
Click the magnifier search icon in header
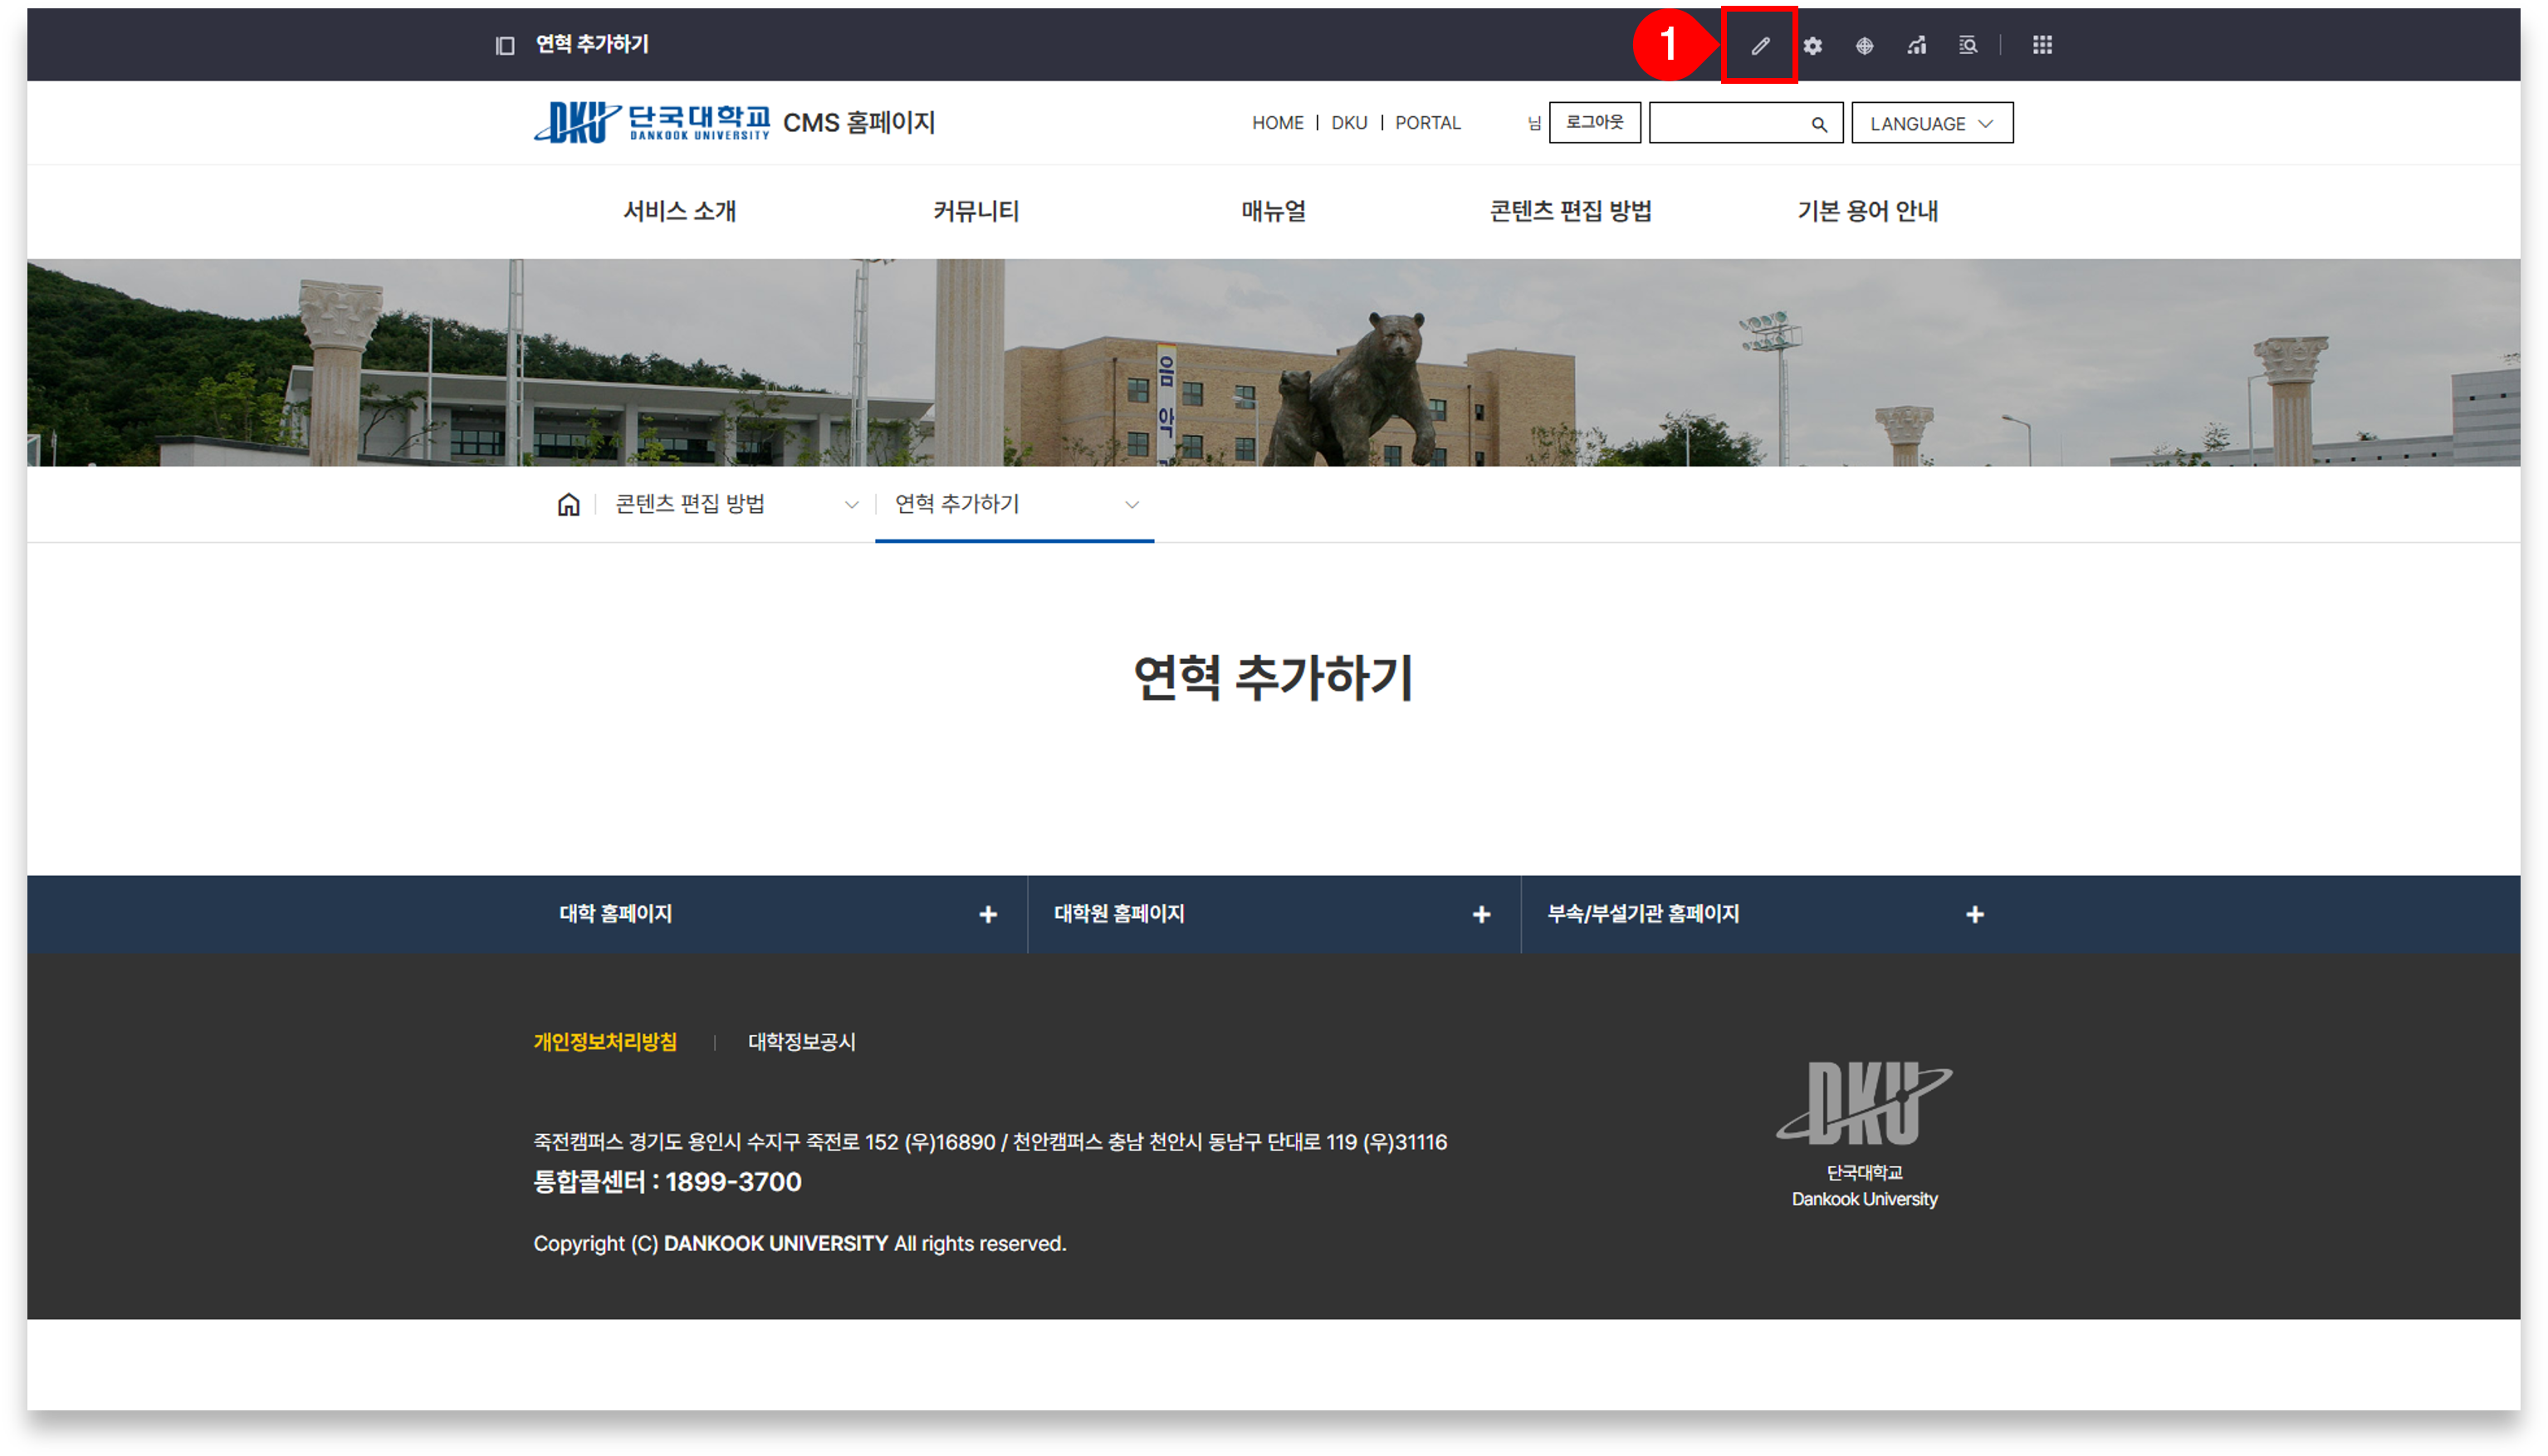pos(1819,124)
